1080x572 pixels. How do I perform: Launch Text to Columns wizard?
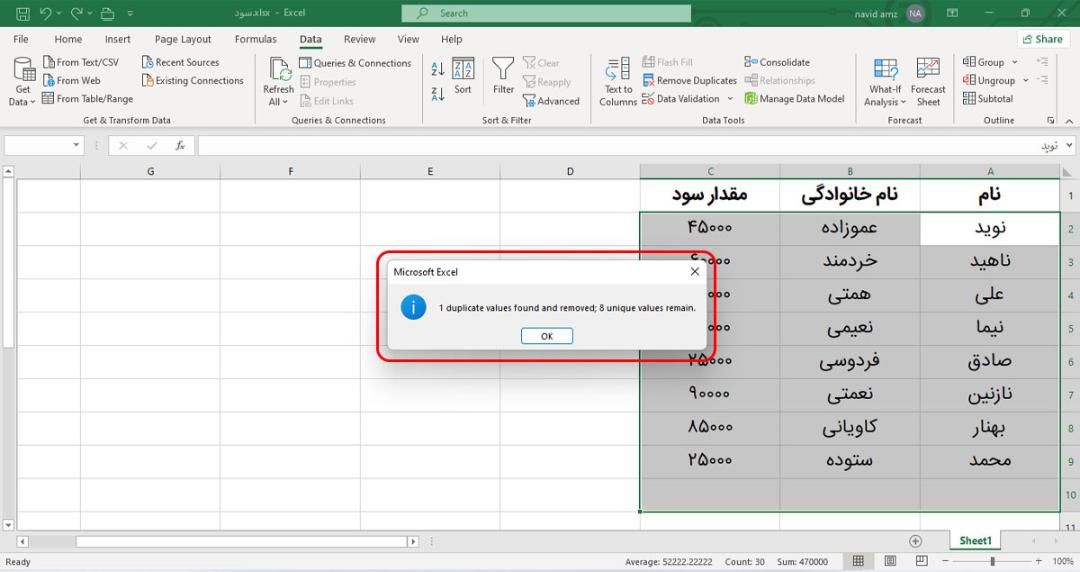coord(618,82)
